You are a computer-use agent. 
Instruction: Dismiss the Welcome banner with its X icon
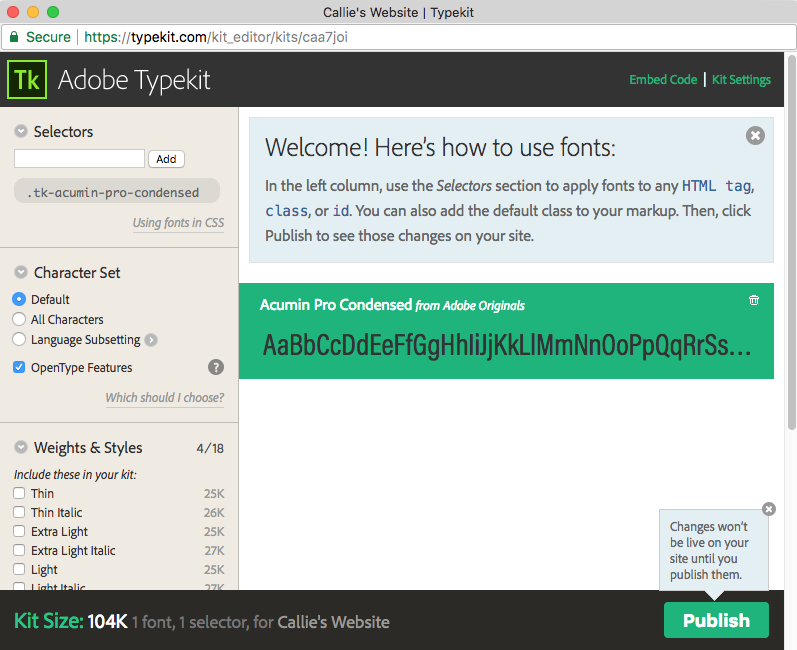pos(755,136)
